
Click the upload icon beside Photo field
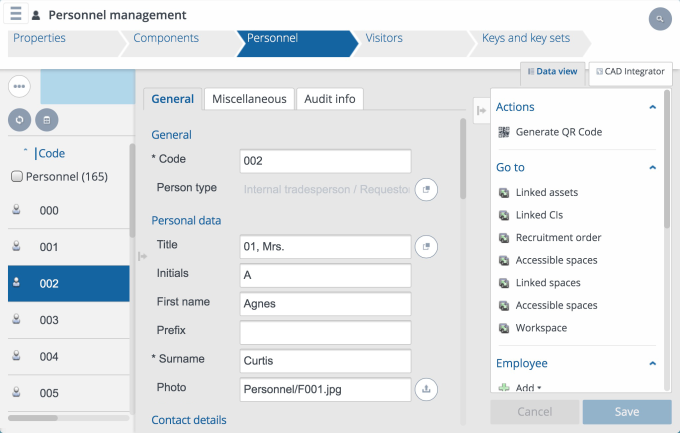tap(427, 389)
